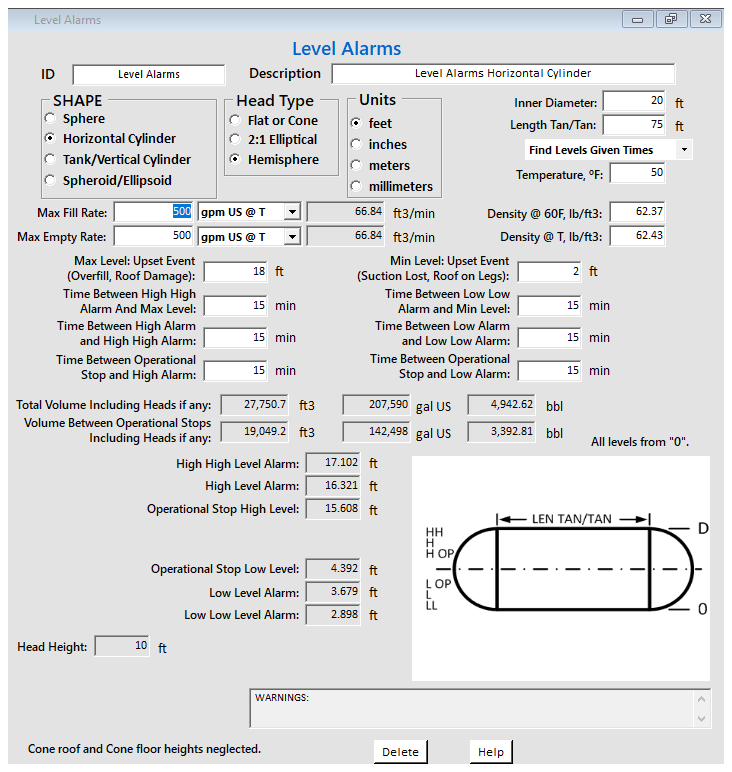
Task: Click the High High Level Alarm value
Action: pos(333,463)
